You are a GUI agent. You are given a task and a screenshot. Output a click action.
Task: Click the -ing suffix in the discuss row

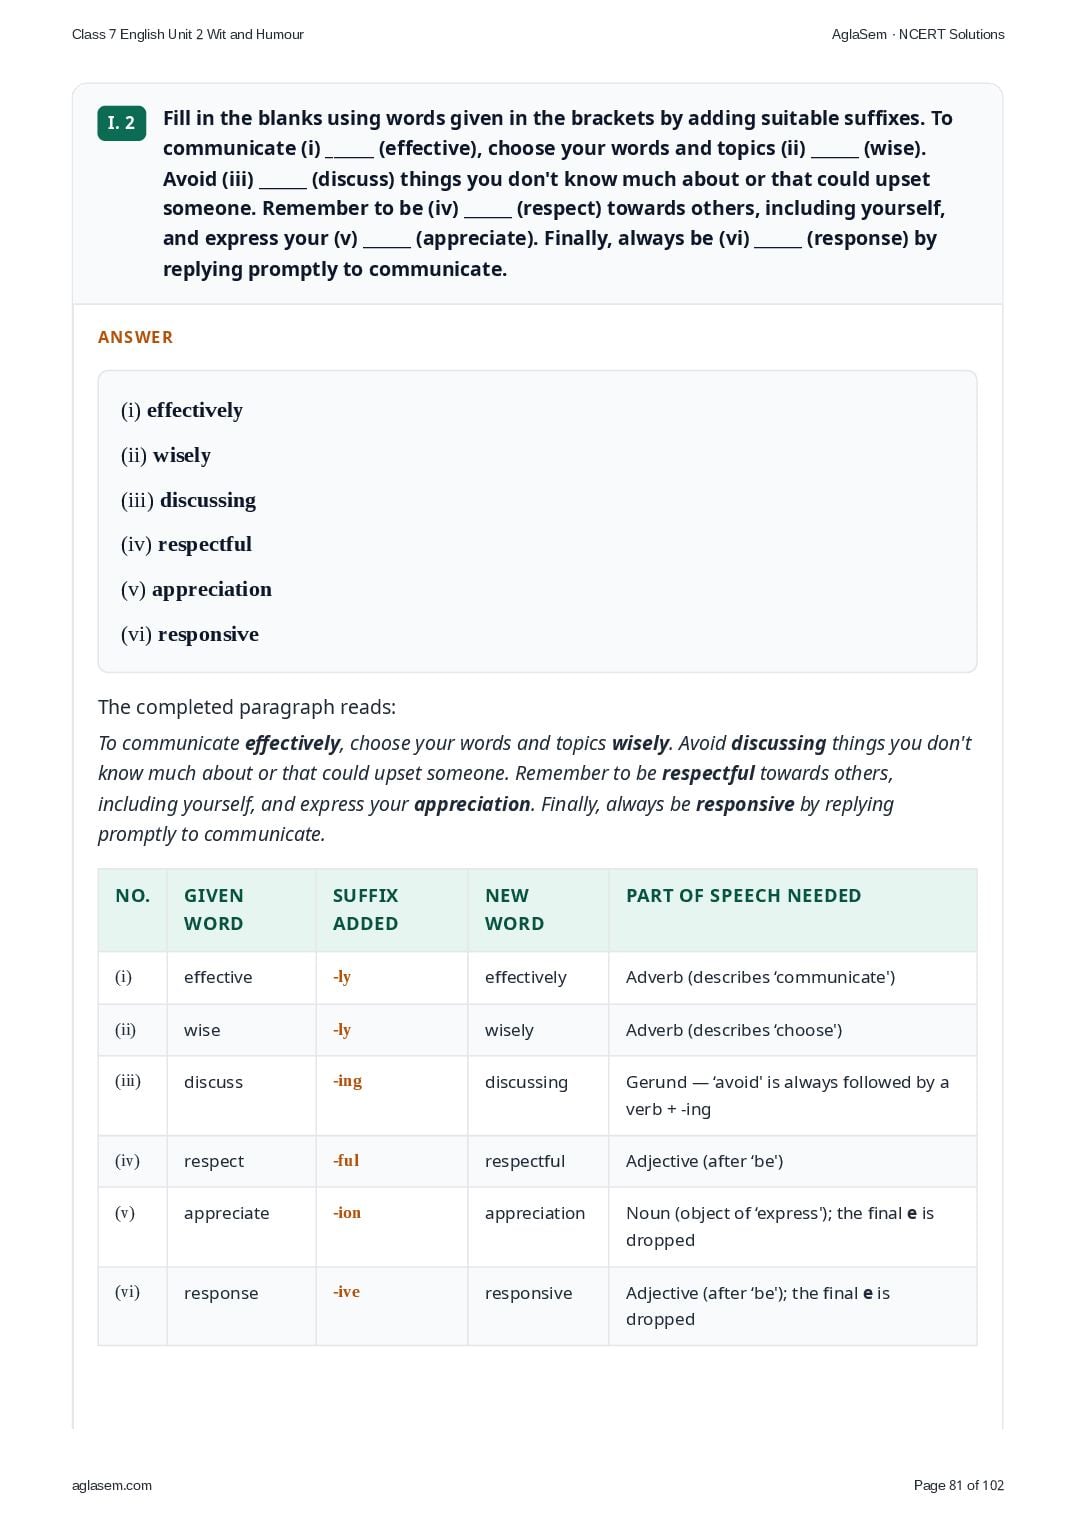point(348,1081)
